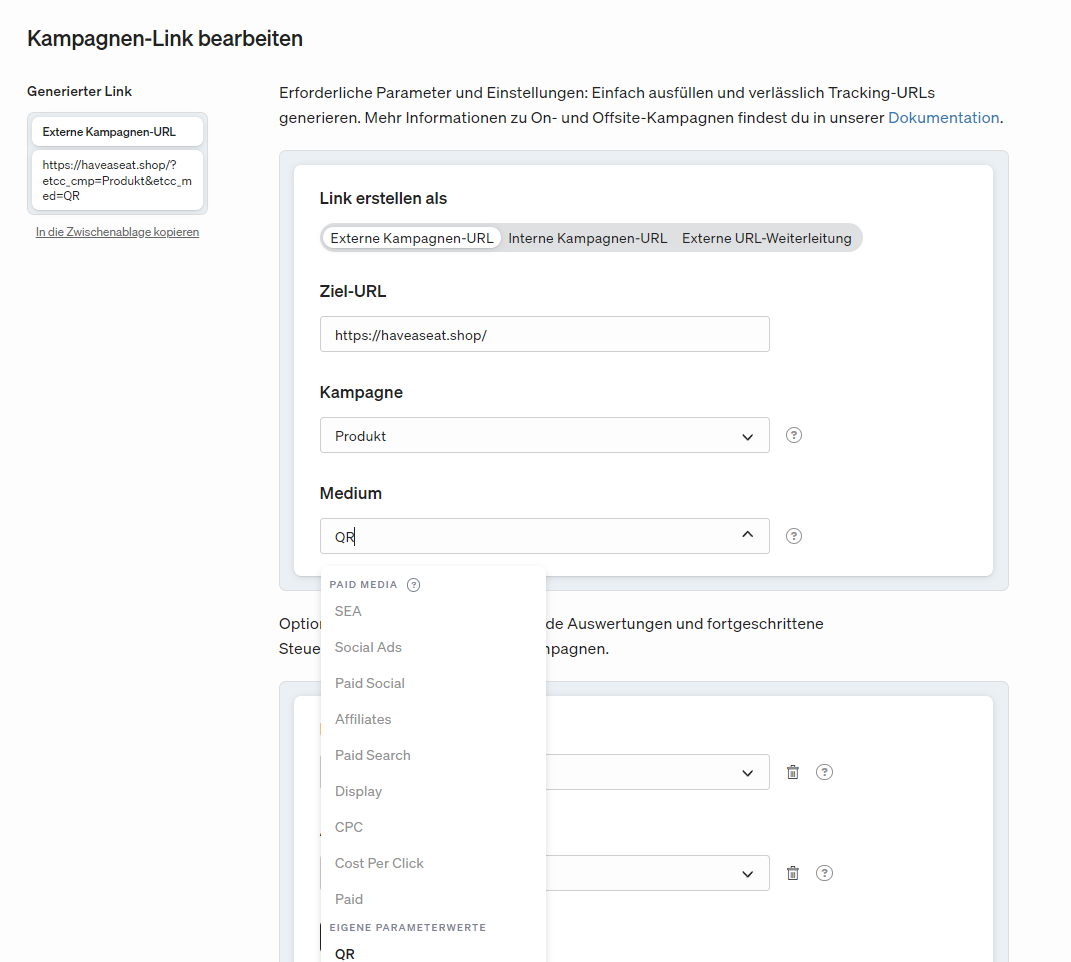This screenshot has height=962, width=1071.
Task: Click the help icon next to Kampagne dropdown
Action: [794, 435]
